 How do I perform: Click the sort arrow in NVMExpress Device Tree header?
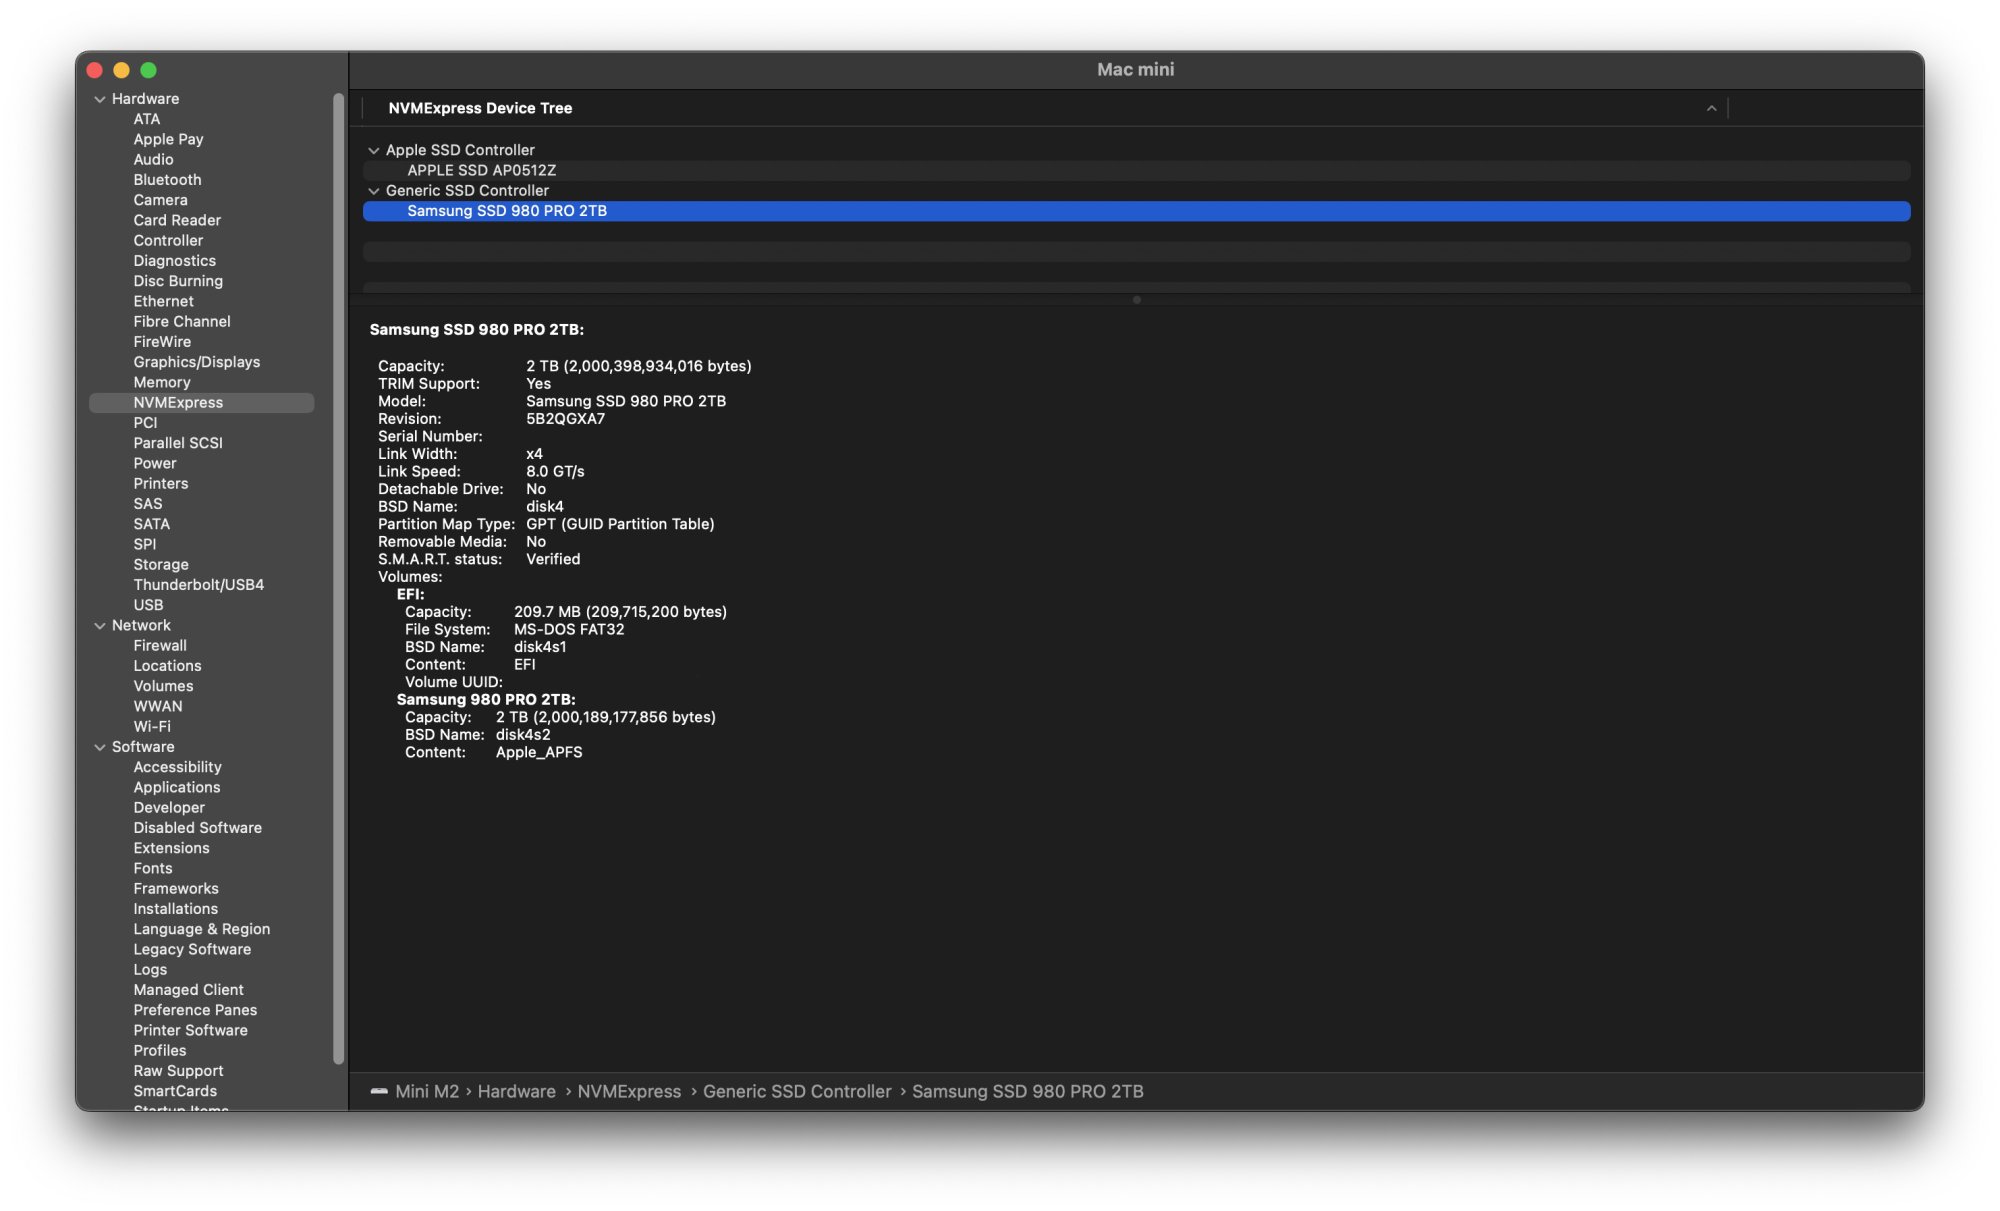pos(1711,108)
